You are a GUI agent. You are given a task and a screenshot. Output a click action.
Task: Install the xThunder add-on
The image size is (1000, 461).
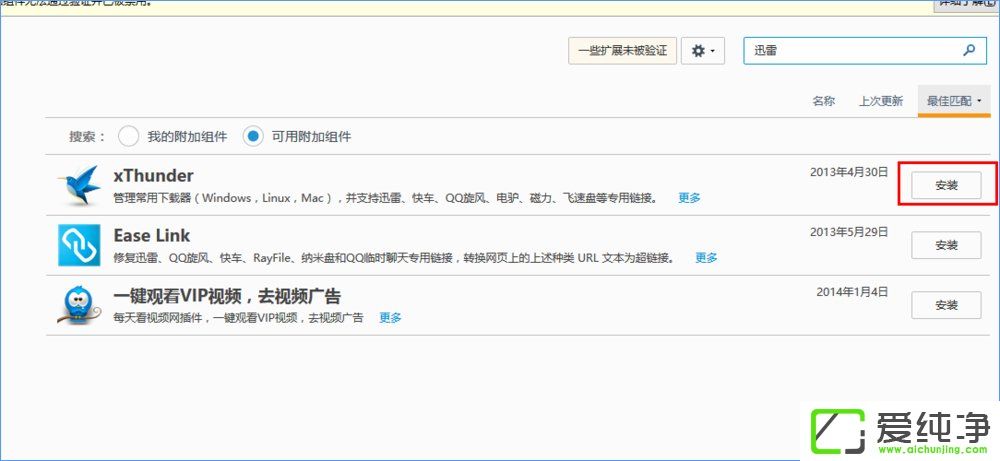946,185
